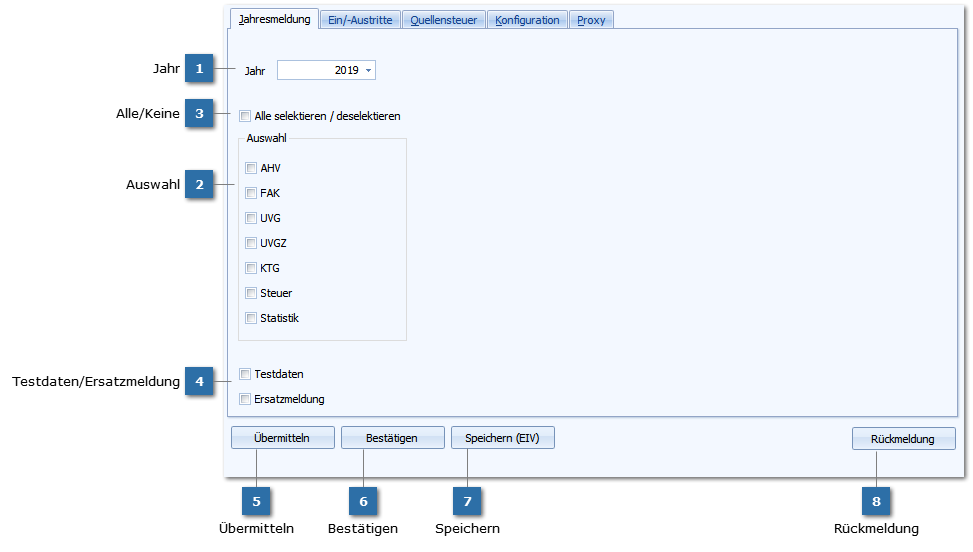Screen dimensions: 973x552
Task: Enable the AHV checkbox
Action: [x=251, y=168]
